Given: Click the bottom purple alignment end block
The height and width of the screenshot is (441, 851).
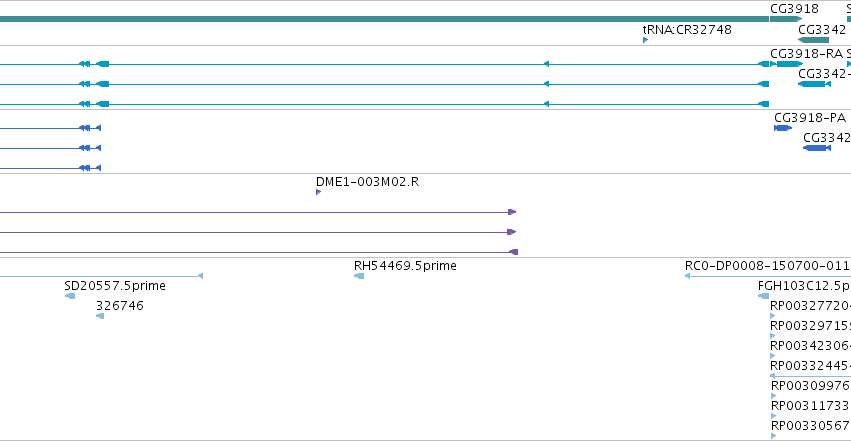Looking at the screenshot, I should coord(513,252).
